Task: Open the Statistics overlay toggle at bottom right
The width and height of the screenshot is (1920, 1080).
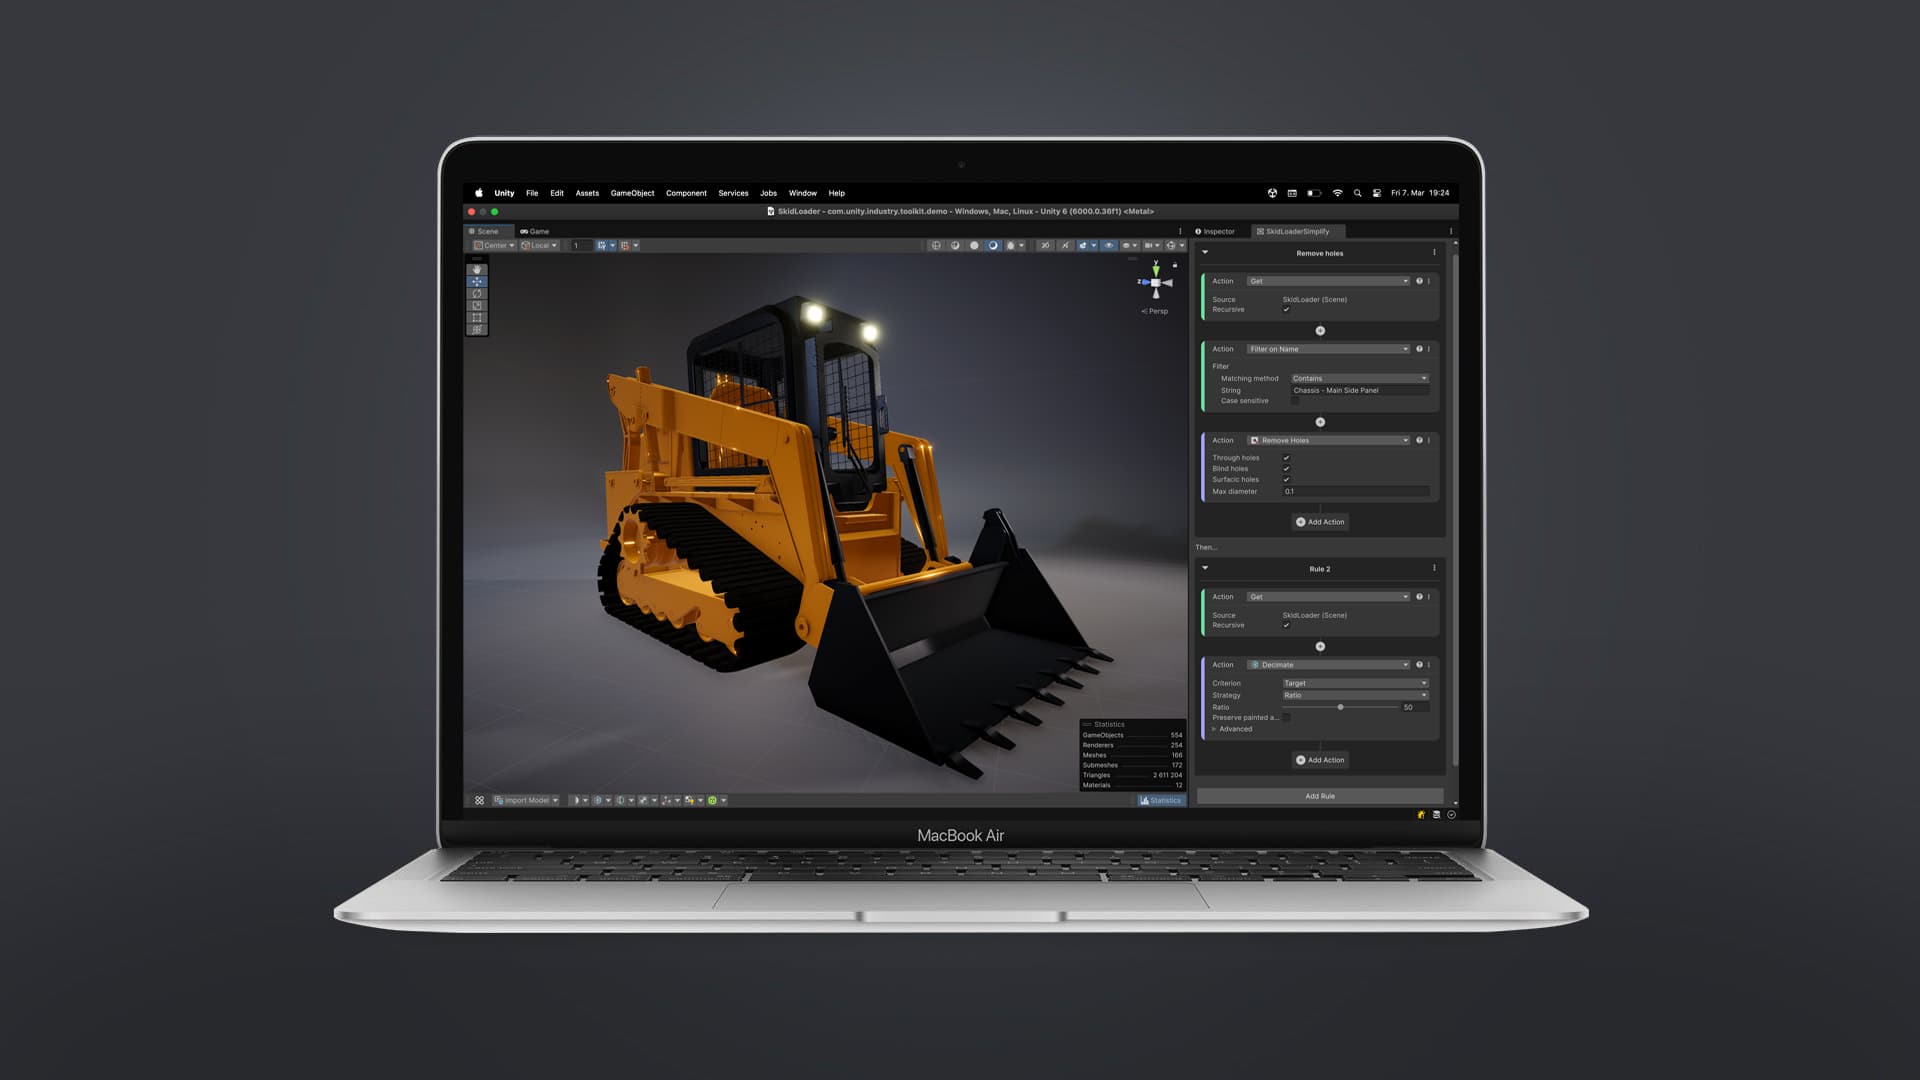Action: (1162, 800)
